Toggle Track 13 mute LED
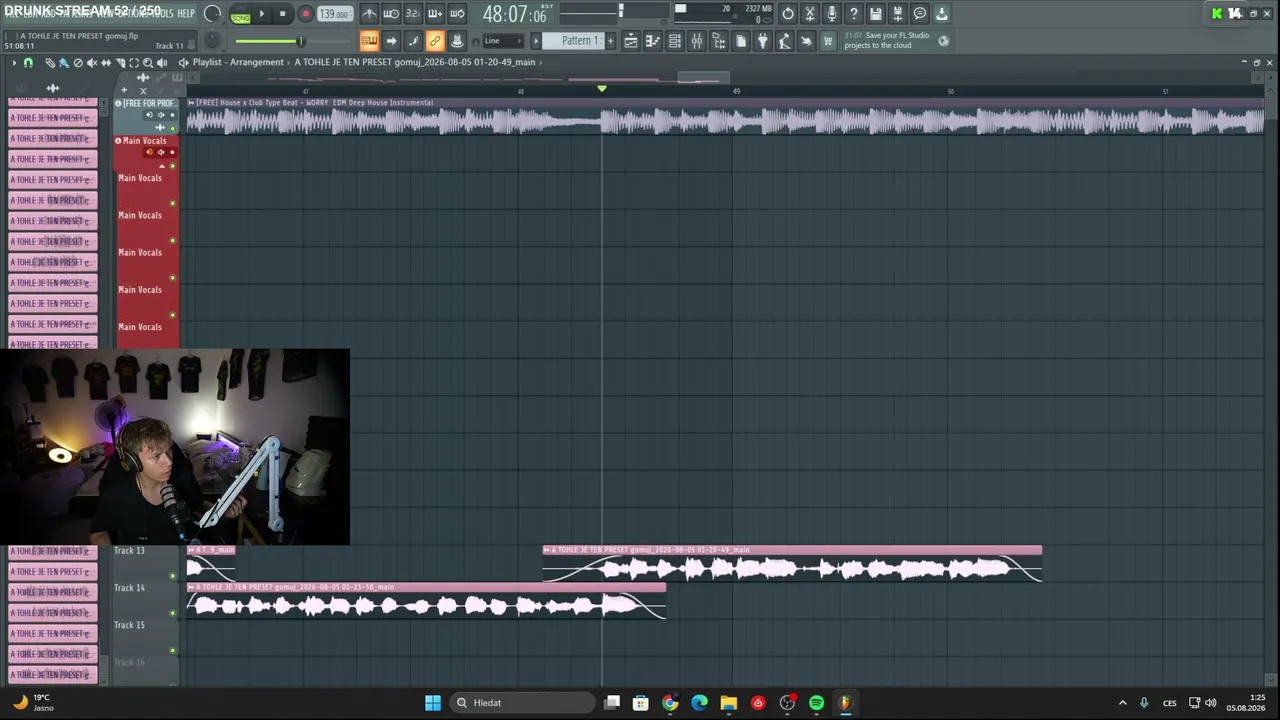 click(172, 575)
